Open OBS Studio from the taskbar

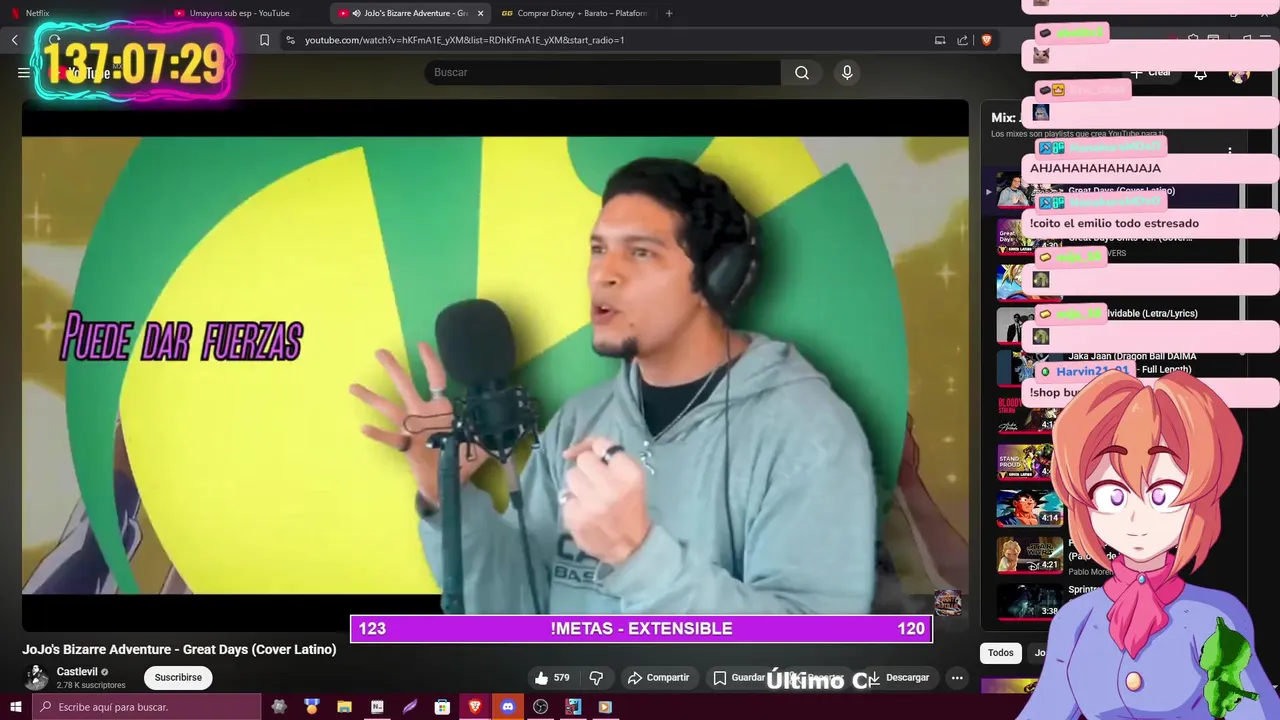pyautogui.click(x=540, y=707)
